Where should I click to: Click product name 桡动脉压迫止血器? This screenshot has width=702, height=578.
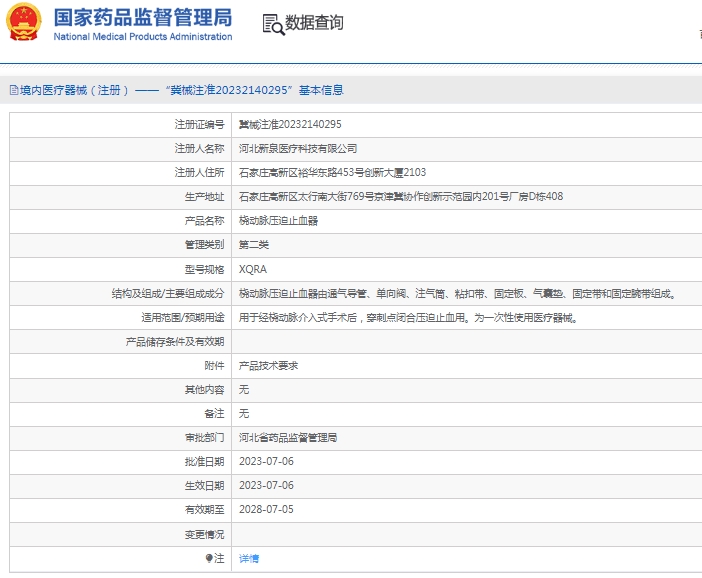pyautogui.click(x=278, y=221)
